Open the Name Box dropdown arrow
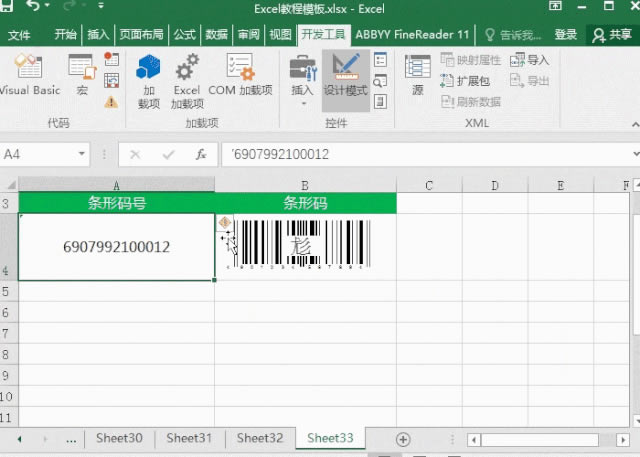The image size is (640, 457). [x=82, y=155]
